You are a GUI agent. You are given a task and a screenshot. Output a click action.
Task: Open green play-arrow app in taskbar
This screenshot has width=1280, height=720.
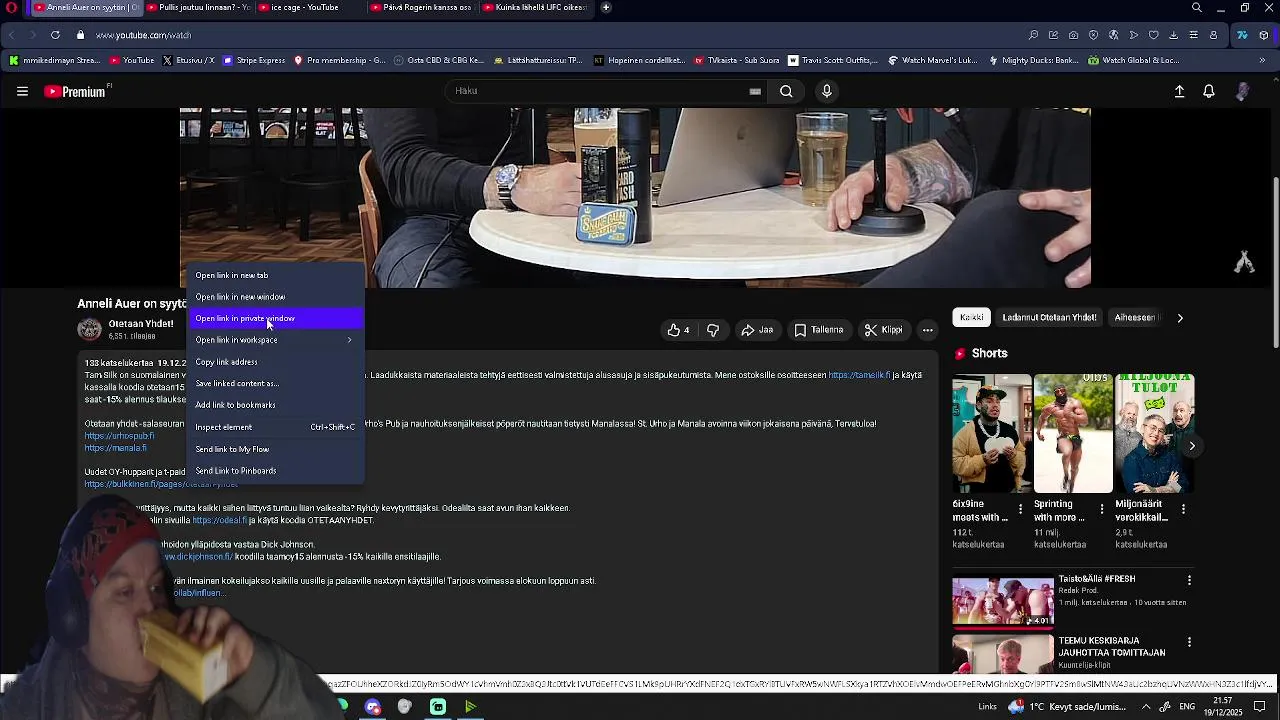(470, 707)
